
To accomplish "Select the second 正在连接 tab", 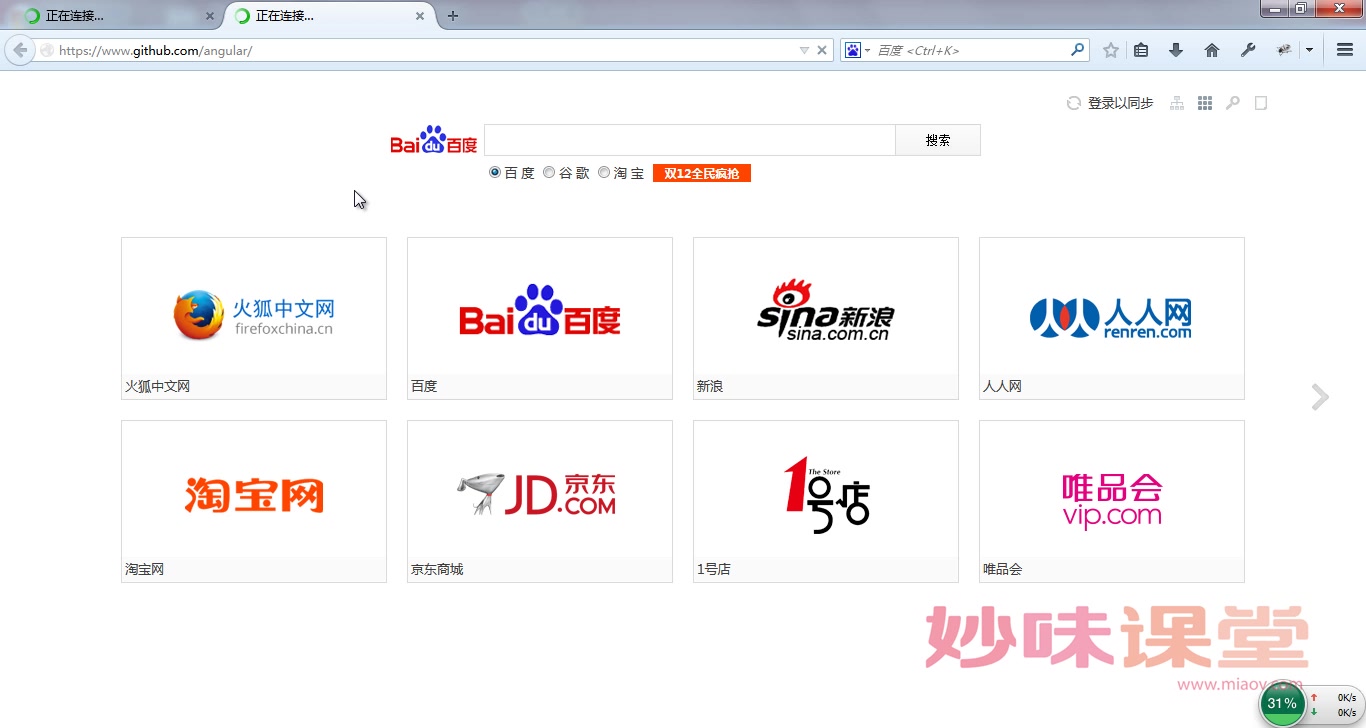I will pyautogui.click(x=330, y=16).
